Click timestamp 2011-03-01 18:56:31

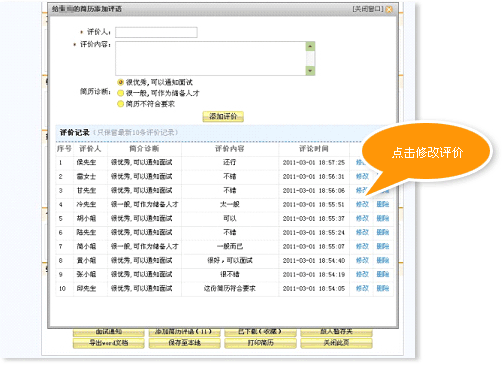tap(314, 177)
